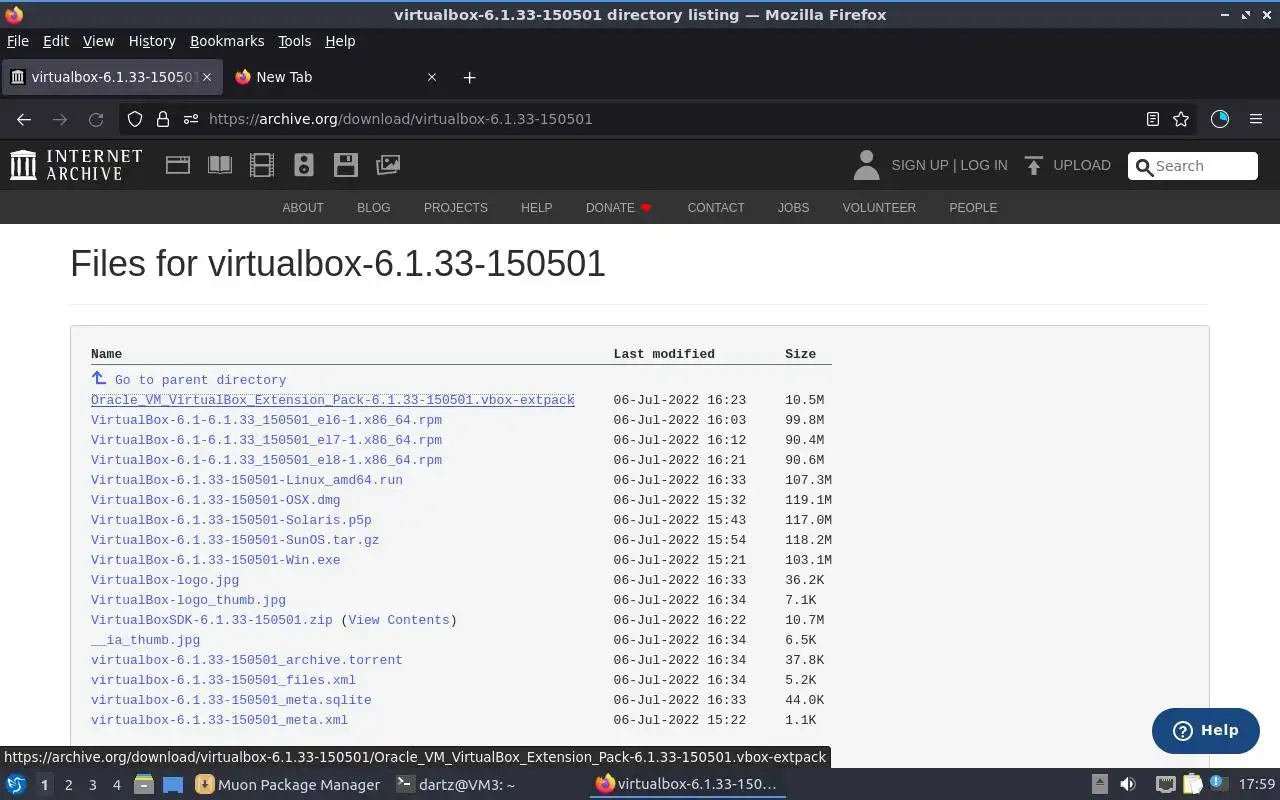The image size is (1280, 800).
Task: Download the Win.exe installer
Action: pos(216,560)
